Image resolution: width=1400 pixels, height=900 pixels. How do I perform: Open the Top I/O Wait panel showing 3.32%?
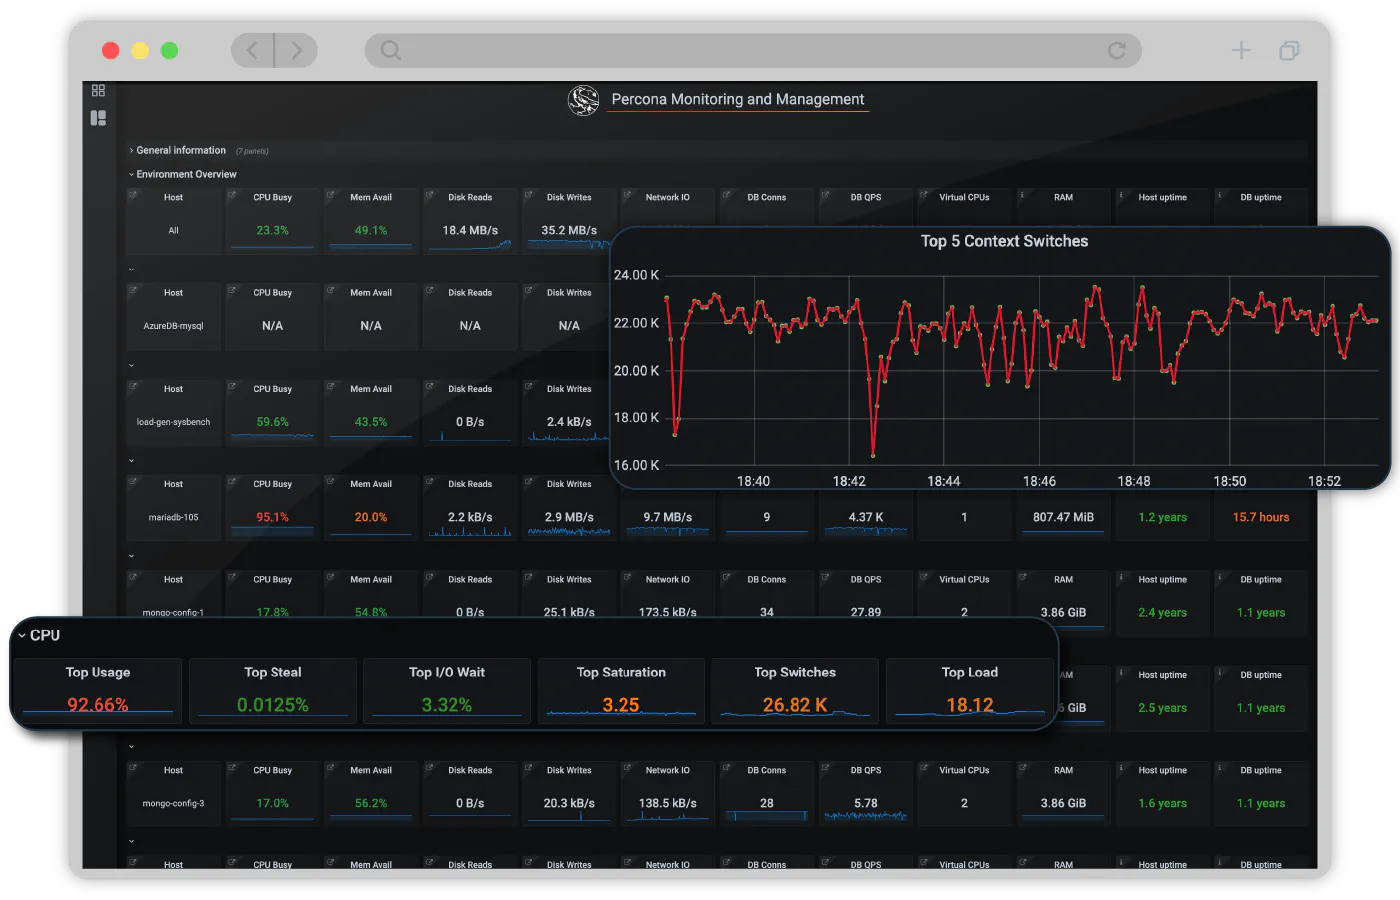click(447, 690)
